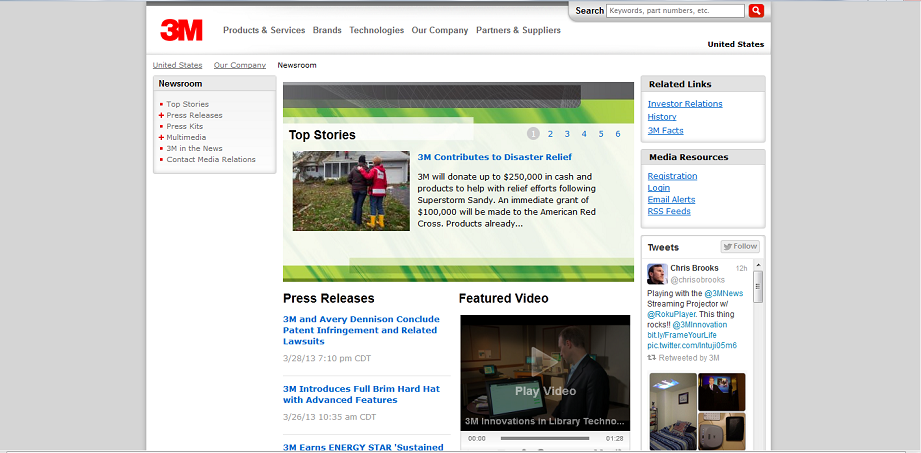Click the Tweets widget heading
This screenshot has height=453, width=921.
(x=663, y=247)
